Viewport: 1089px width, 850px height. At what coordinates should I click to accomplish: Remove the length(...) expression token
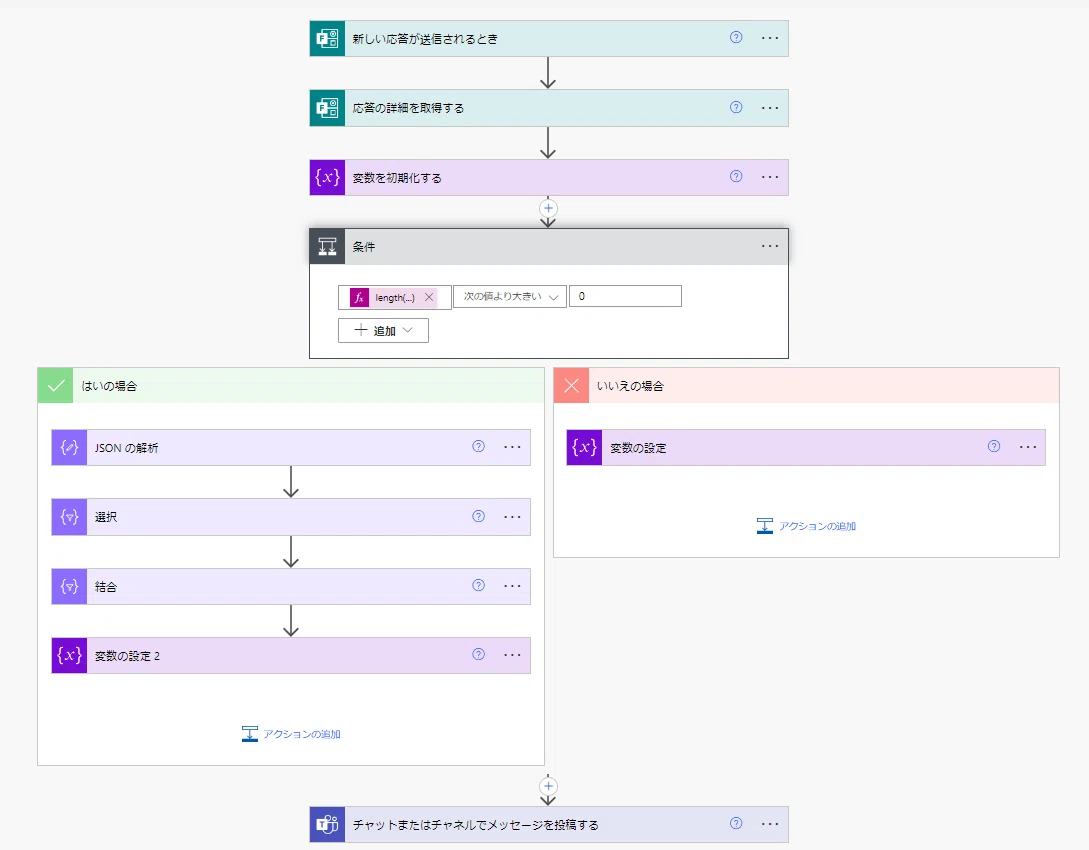coord(429,297)
